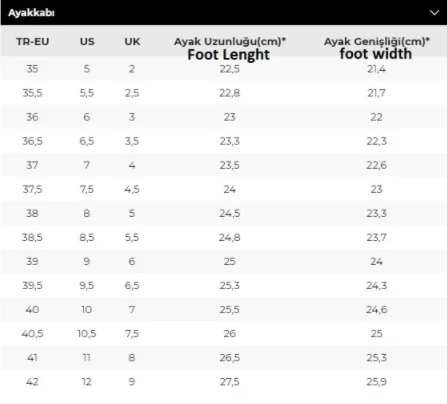Select the UK column header
The height and width of the screenshot is (404, 447).
pyautogui.click(x=132, y=42)
